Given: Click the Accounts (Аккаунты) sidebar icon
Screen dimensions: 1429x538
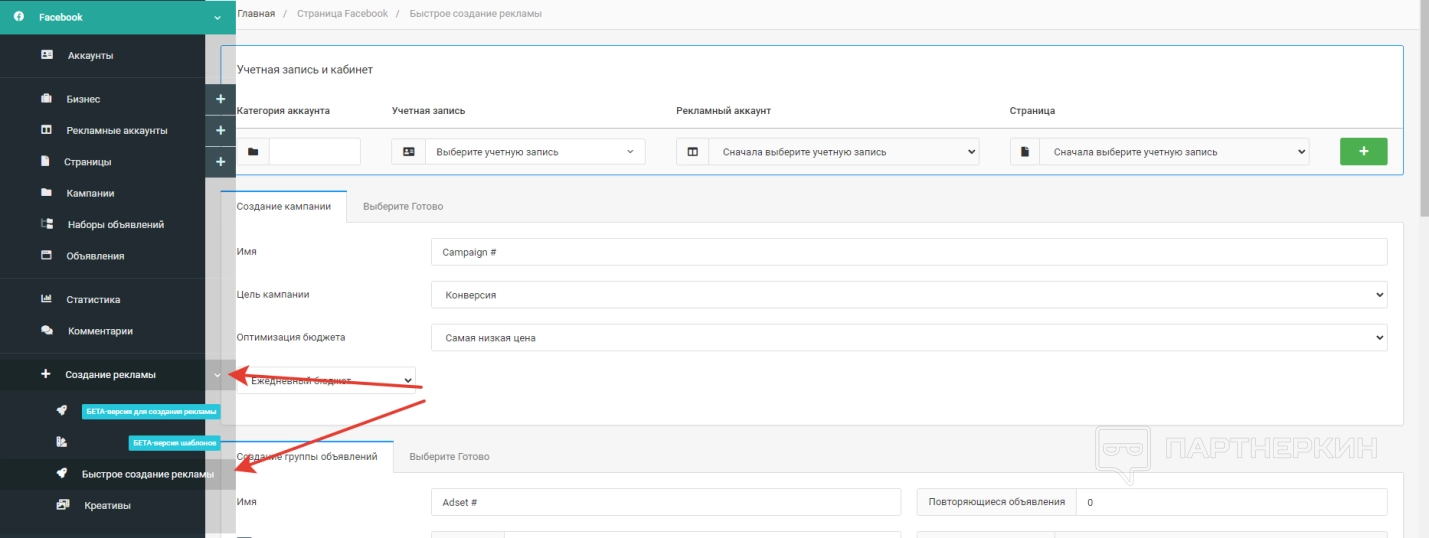Looking at the screenshot, I should (x=47, y=55).
